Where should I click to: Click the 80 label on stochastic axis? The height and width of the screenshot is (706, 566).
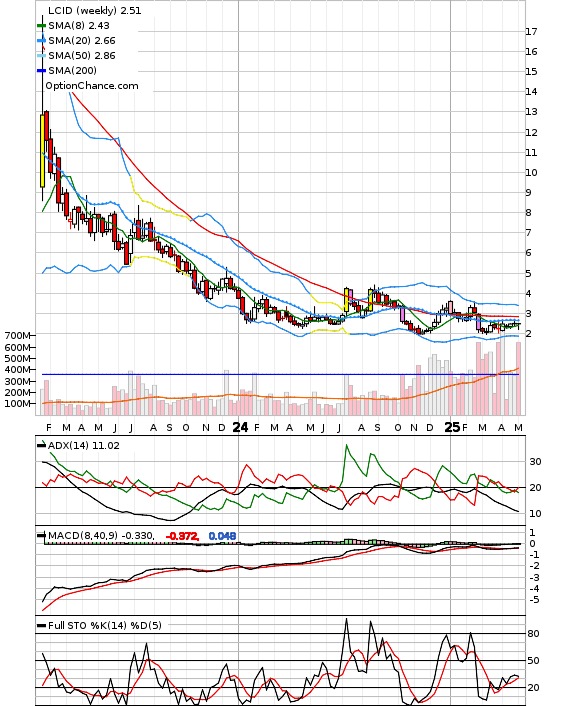tap(534, 634)
